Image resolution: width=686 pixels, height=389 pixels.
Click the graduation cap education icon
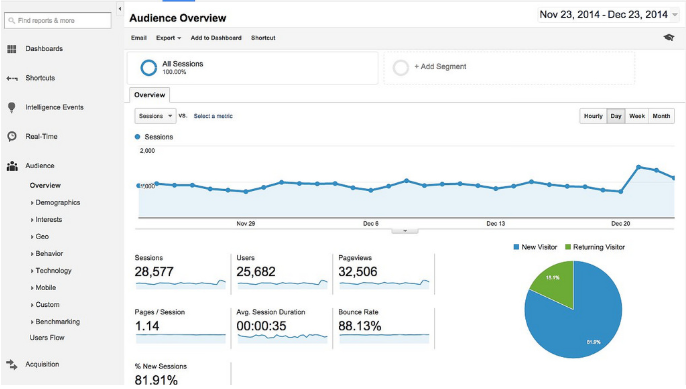coord(668,38)
